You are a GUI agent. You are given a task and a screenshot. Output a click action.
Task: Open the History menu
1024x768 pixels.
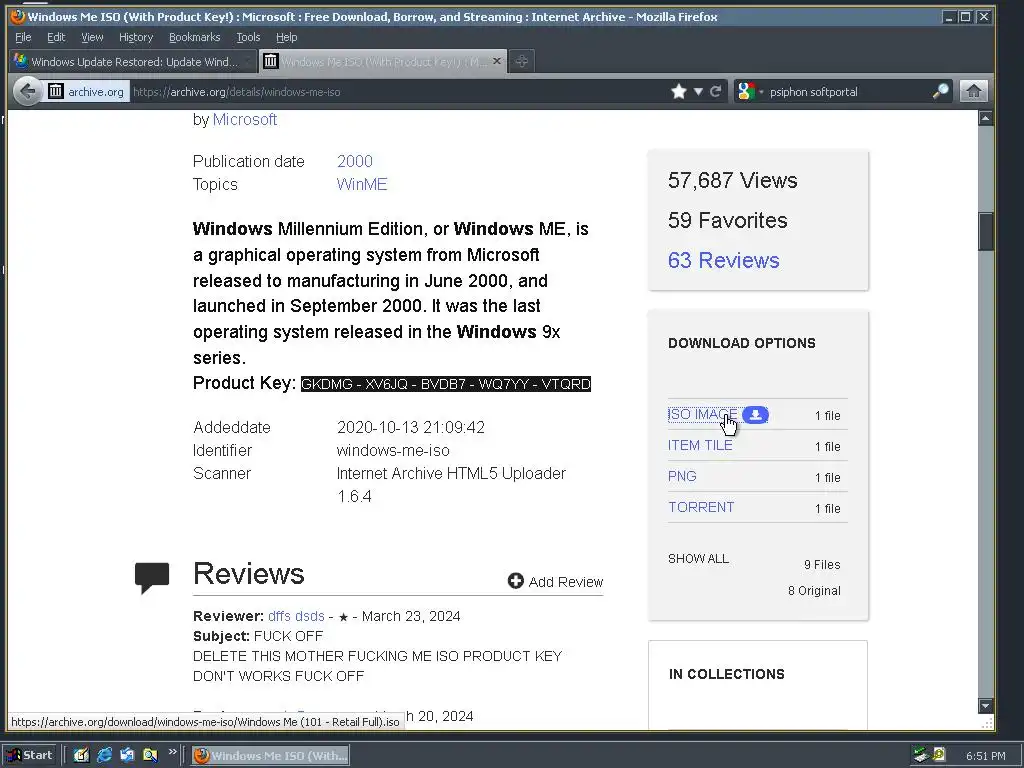(136, 37)
